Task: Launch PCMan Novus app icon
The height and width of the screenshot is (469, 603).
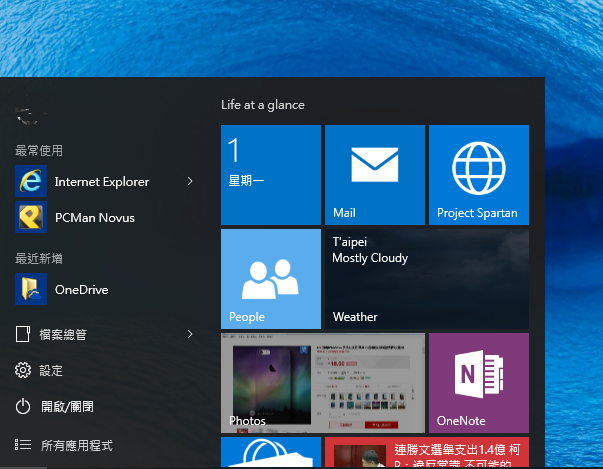Action: [31, 217]
